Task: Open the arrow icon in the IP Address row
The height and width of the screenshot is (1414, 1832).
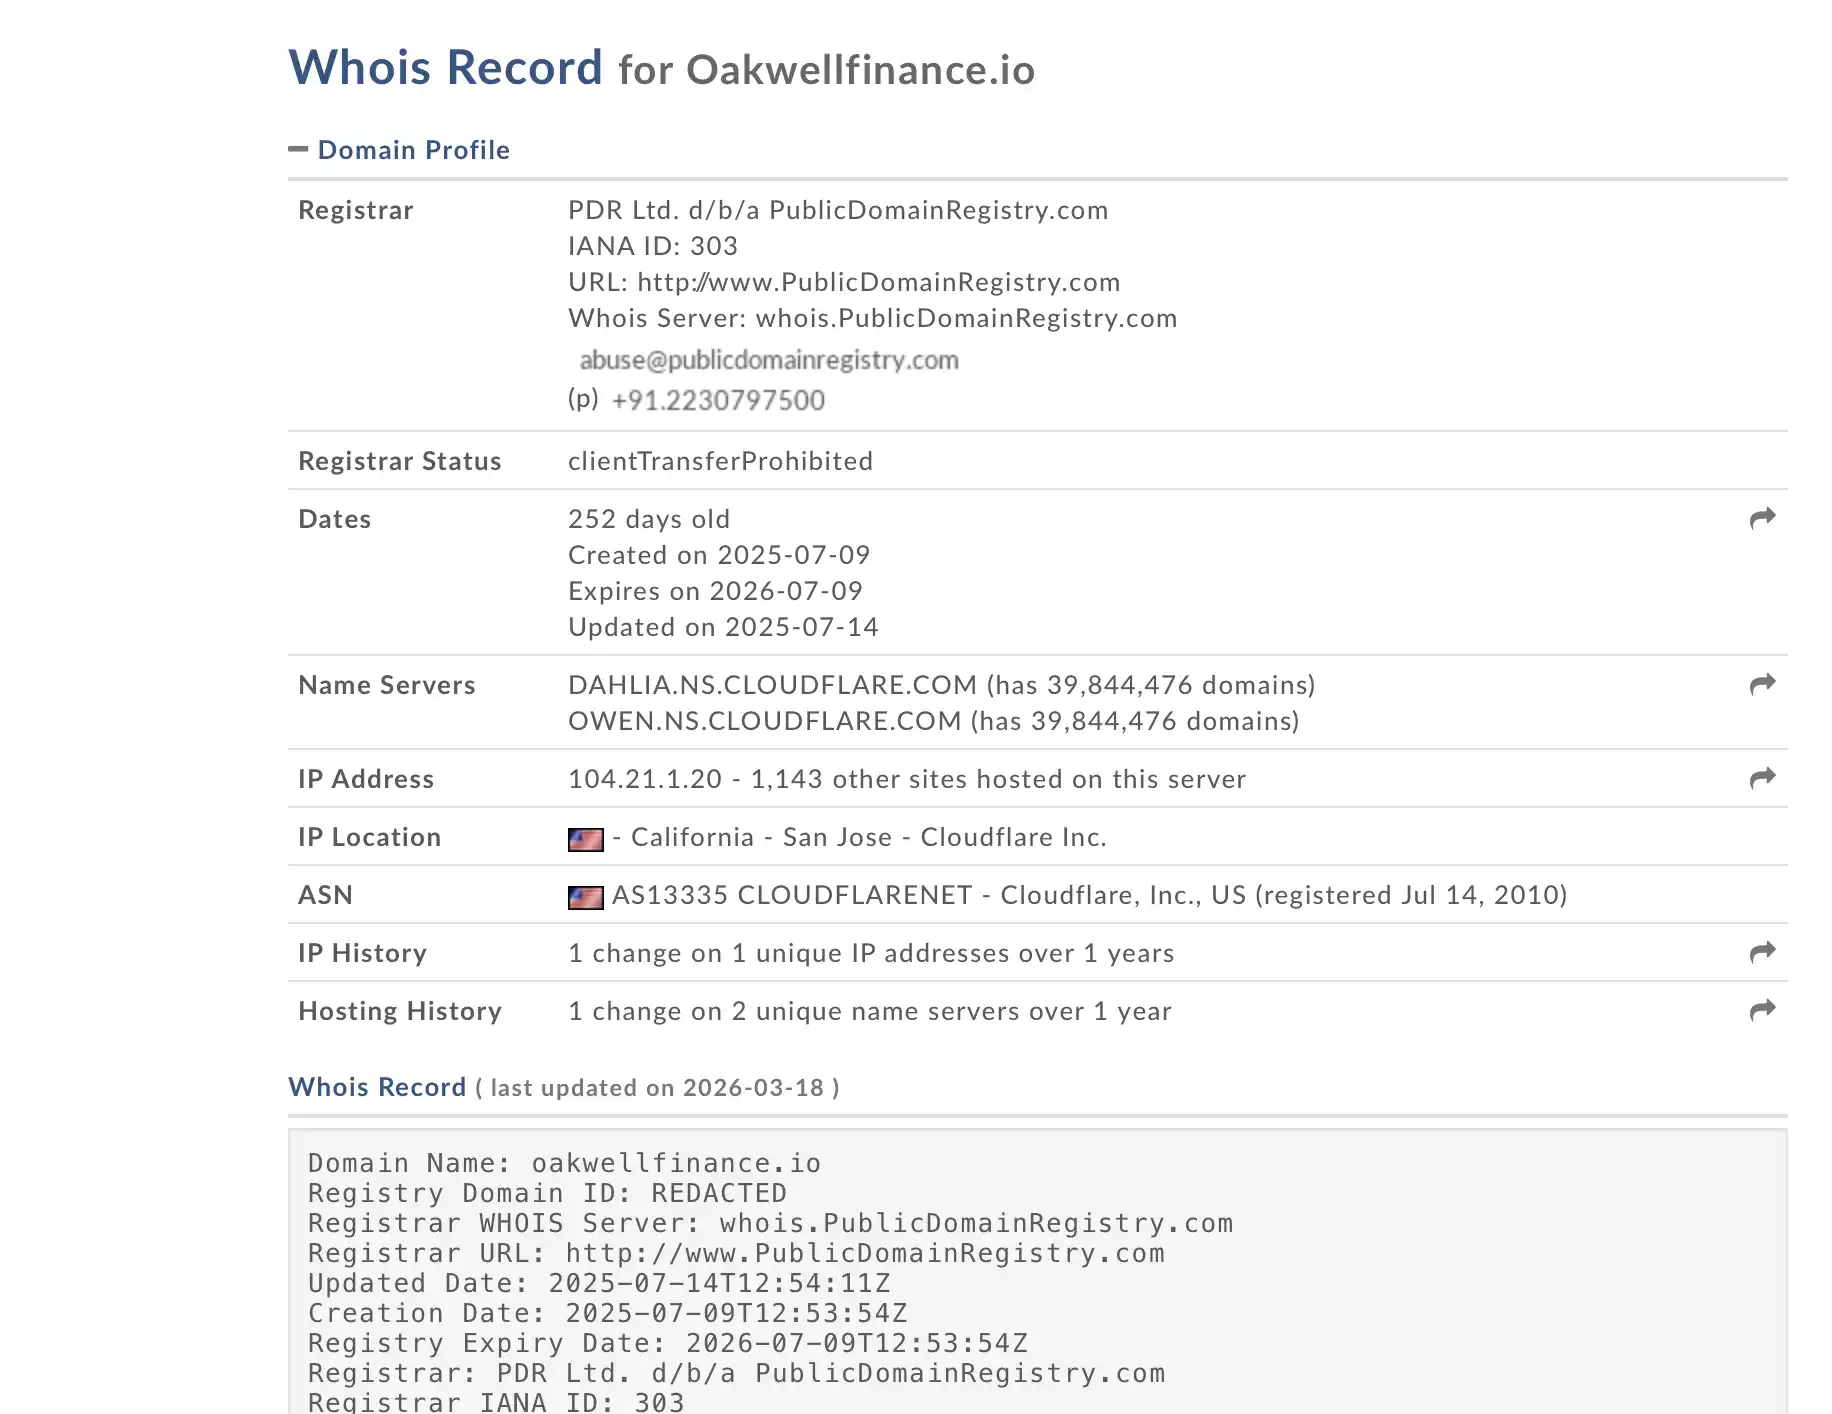Action: pos(1762,778)
